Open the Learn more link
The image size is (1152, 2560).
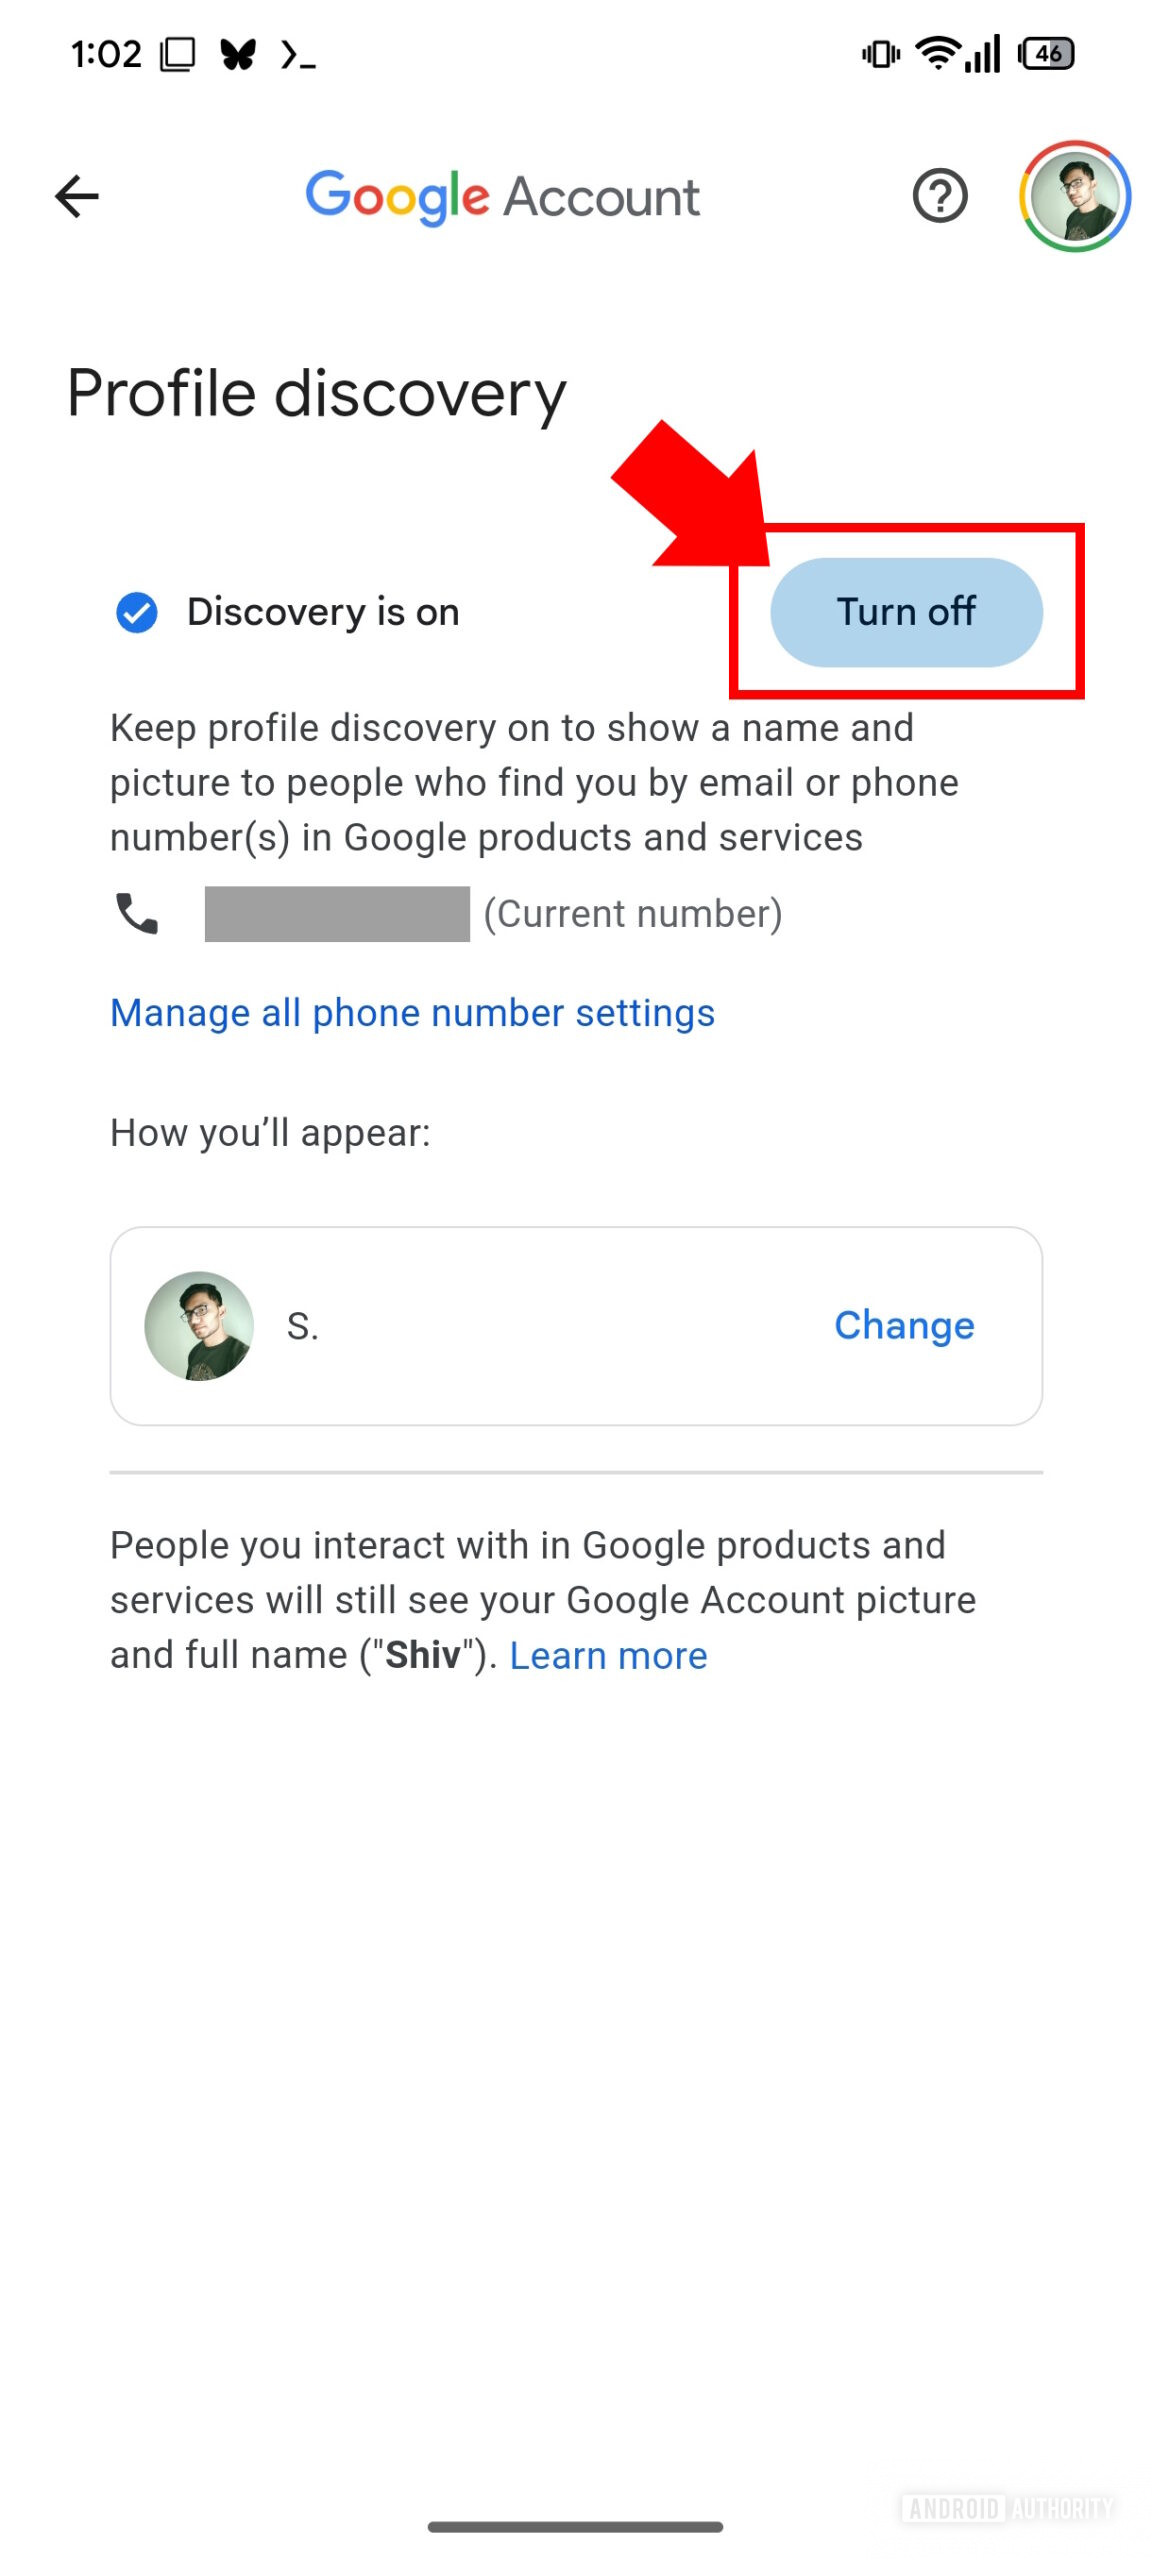[x=608, y=1656]
